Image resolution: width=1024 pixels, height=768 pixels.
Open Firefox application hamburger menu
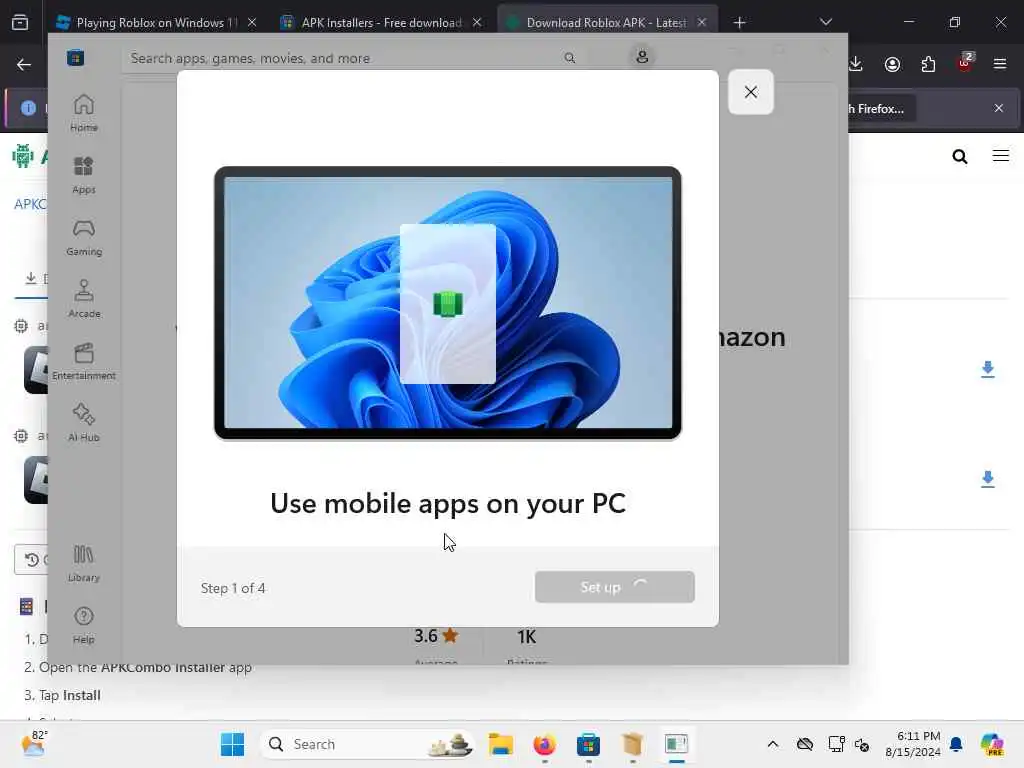tap(1000, 64)
